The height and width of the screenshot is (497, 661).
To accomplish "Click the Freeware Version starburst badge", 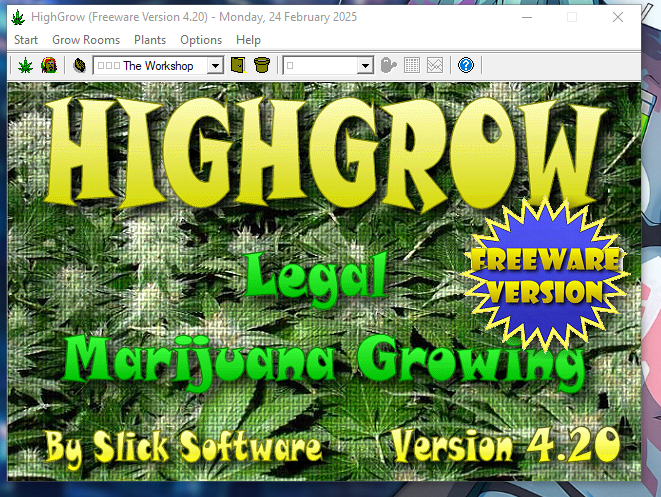I will click(x=545, y=275).
